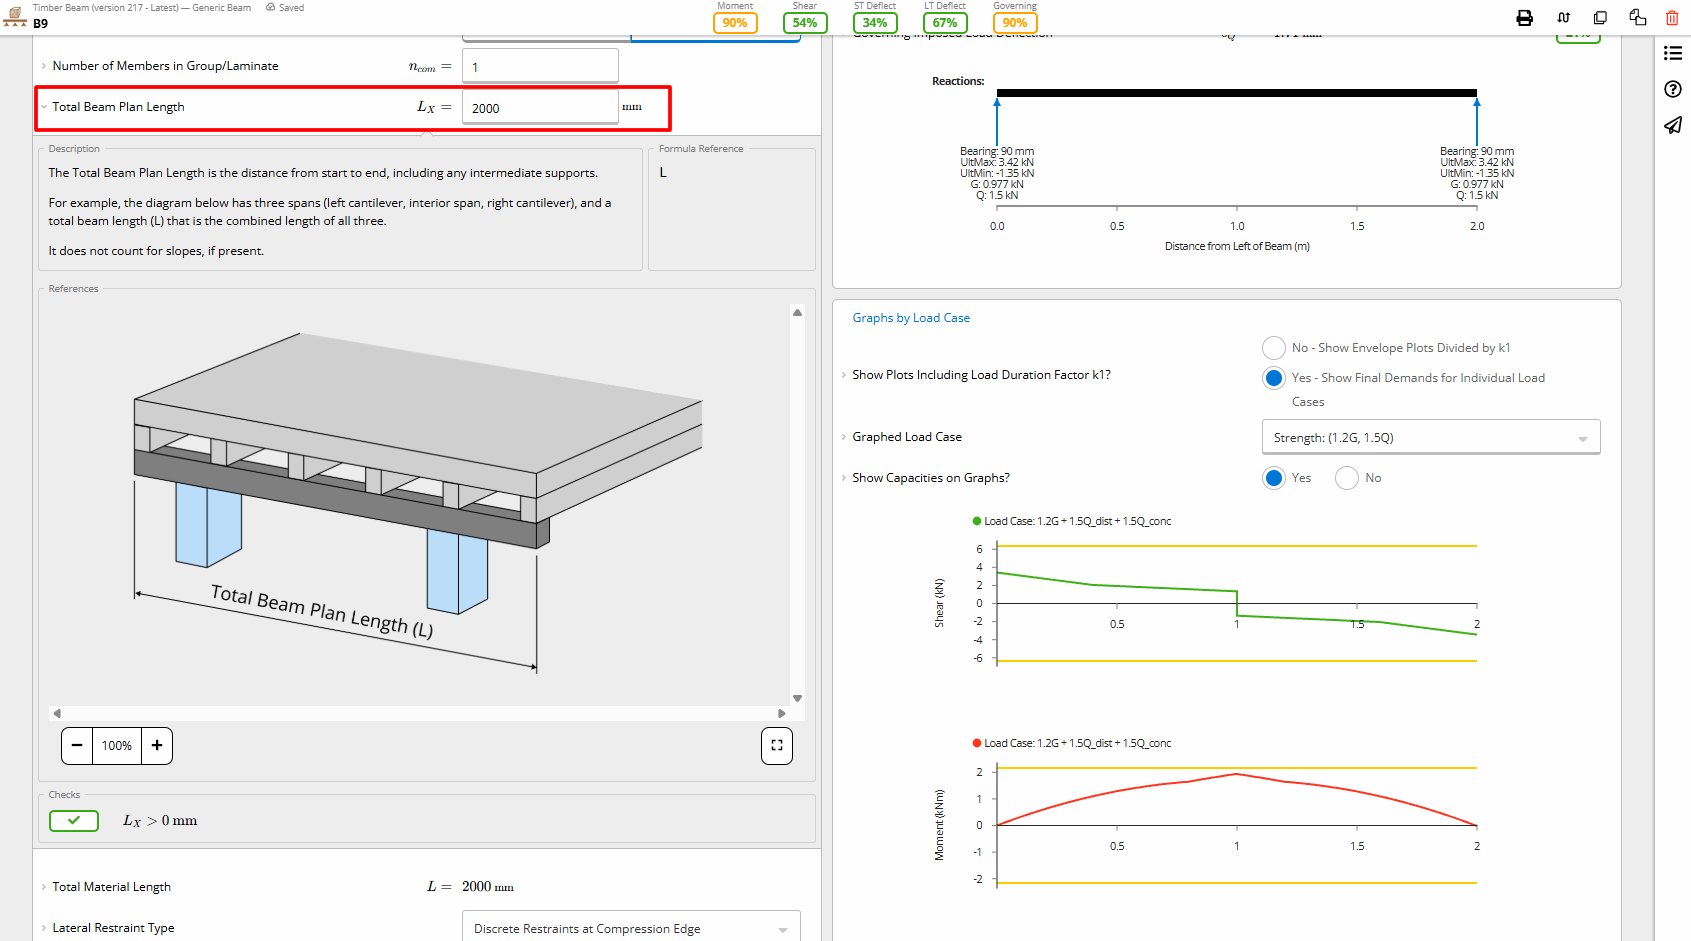Click the Shear 54% result badge

click(805, 23)
